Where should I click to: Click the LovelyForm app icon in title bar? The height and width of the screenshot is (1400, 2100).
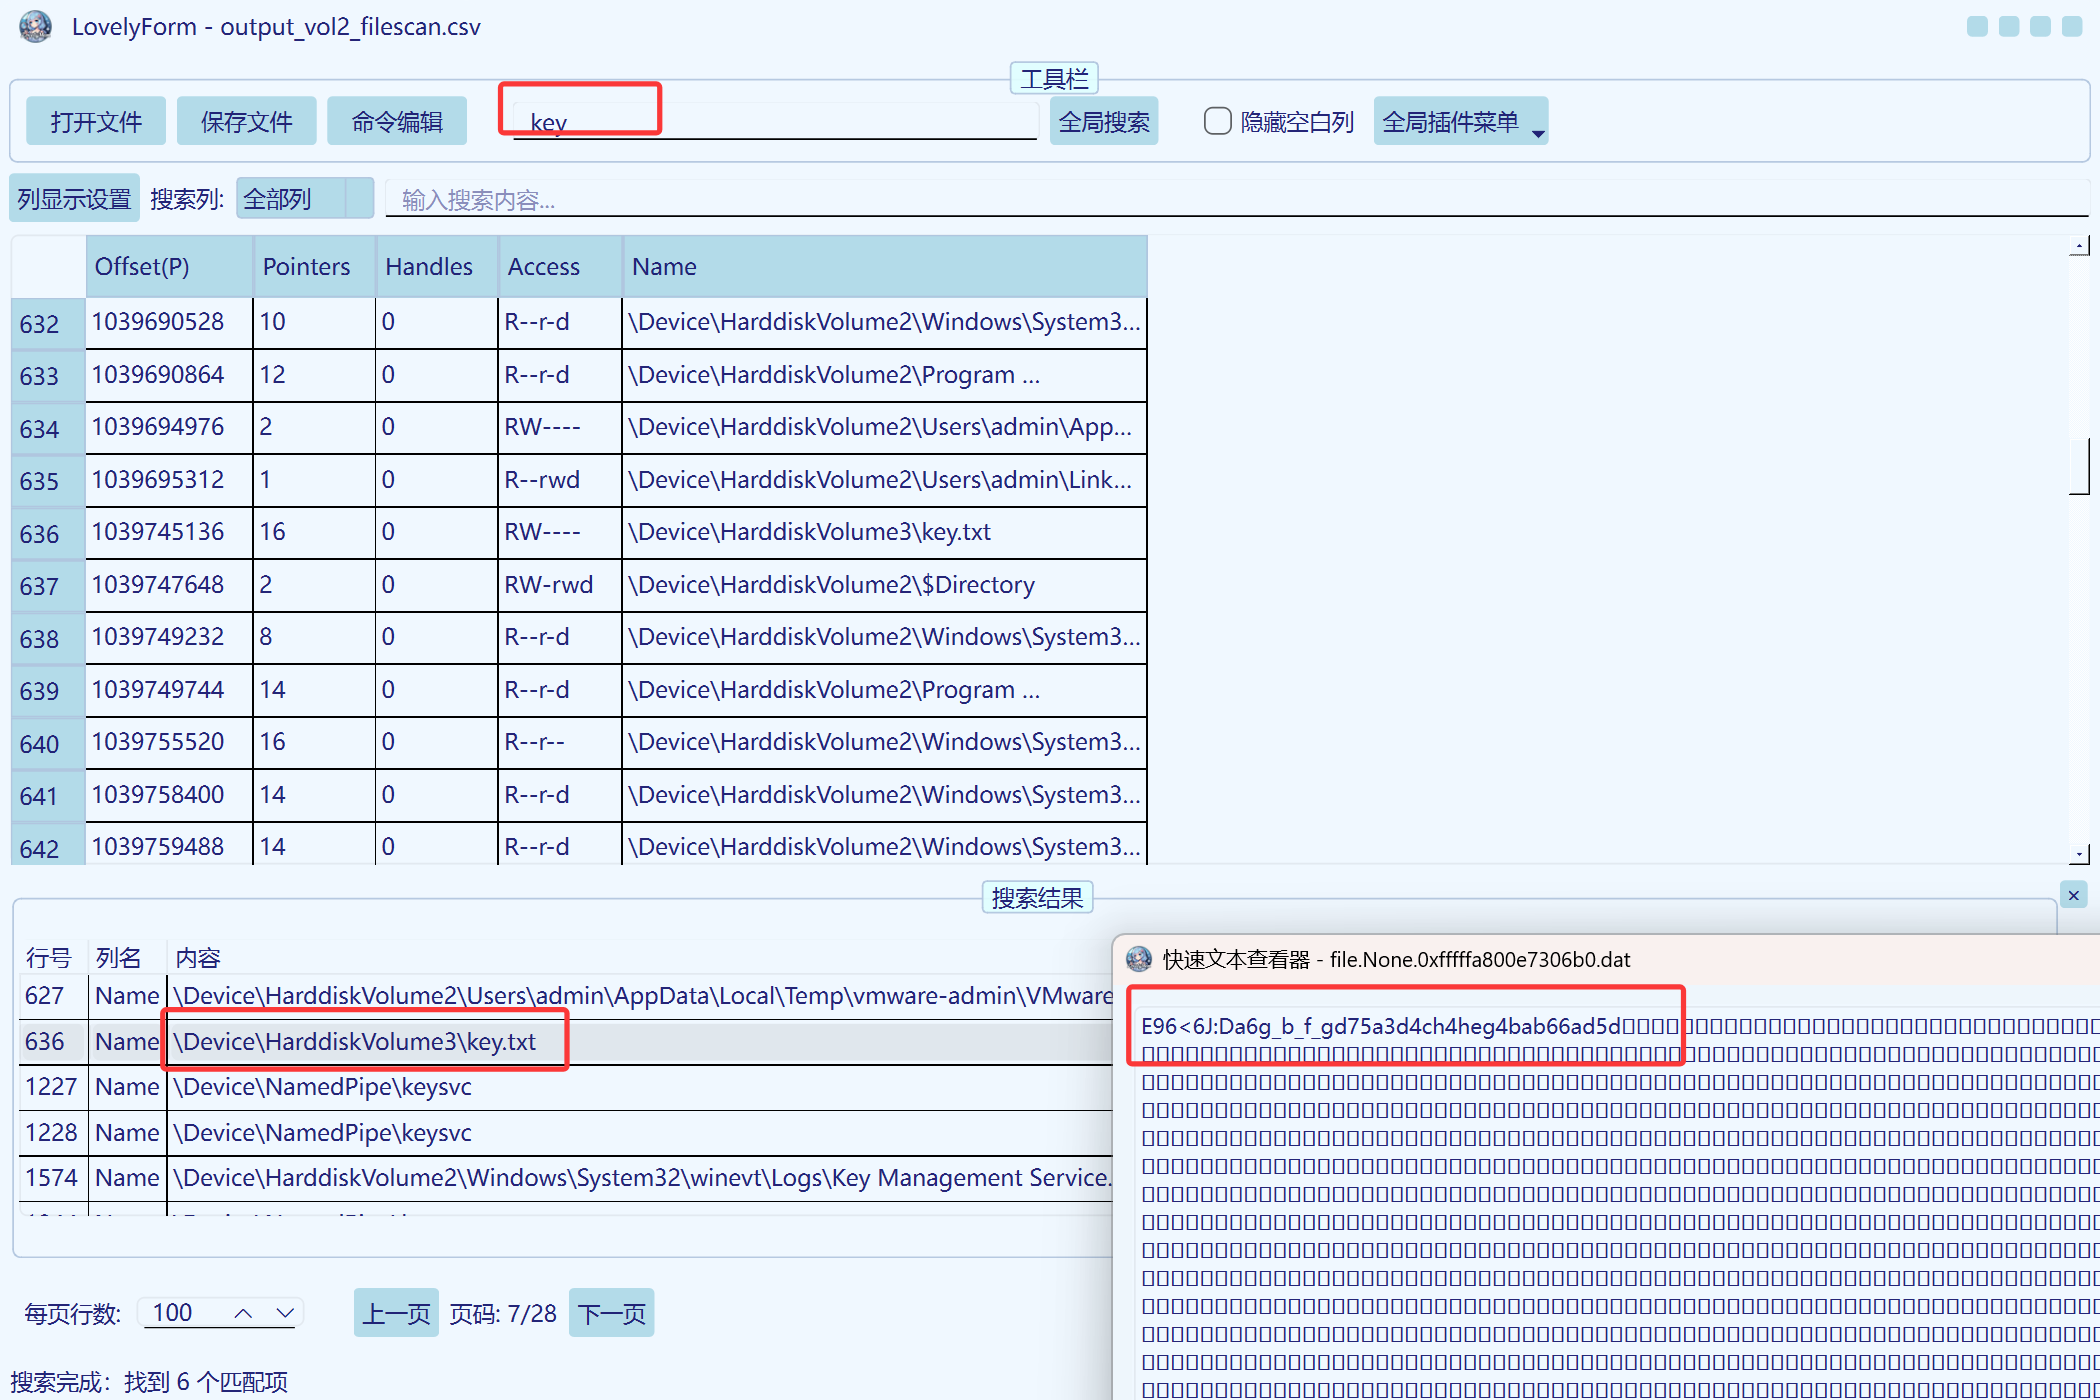[36, 27]
